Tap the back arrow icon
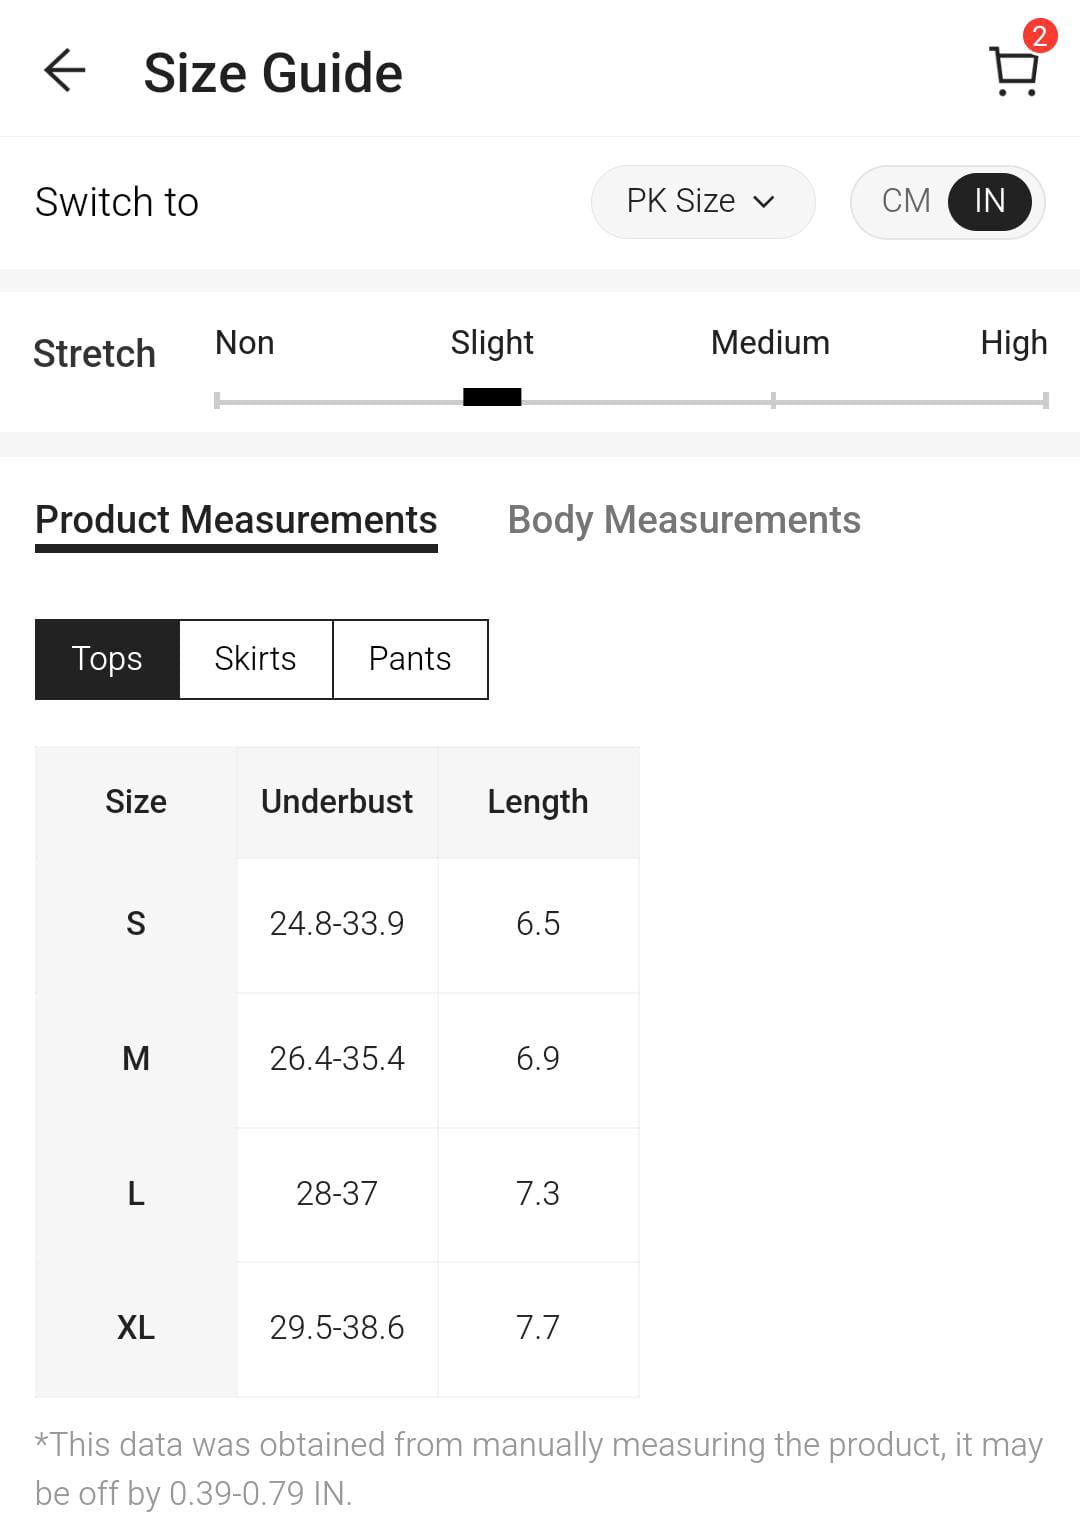The height and width of the screenshot is (1533, 1080). pos(65,71)
